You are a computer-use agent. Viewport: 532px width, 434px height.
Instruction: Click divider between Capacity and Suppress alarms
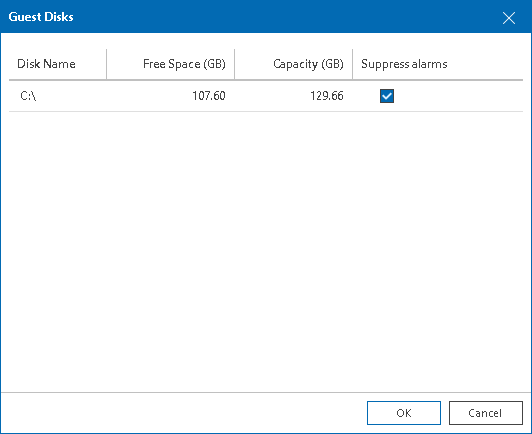point(353,64)
